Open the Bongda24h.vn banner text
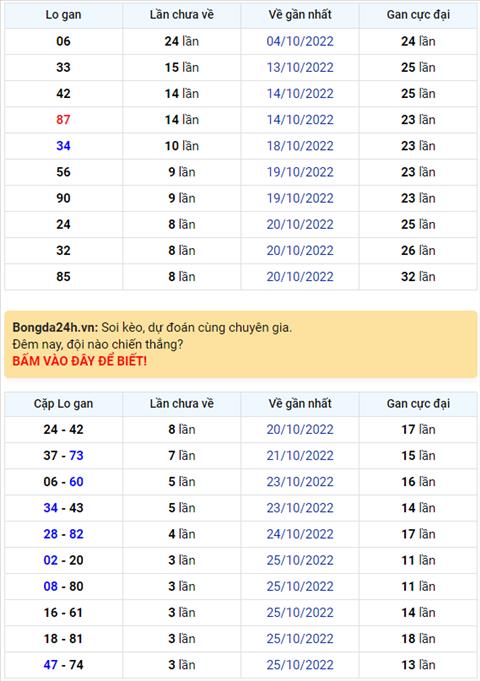480x681 pixels. click(x=152, y=327)
